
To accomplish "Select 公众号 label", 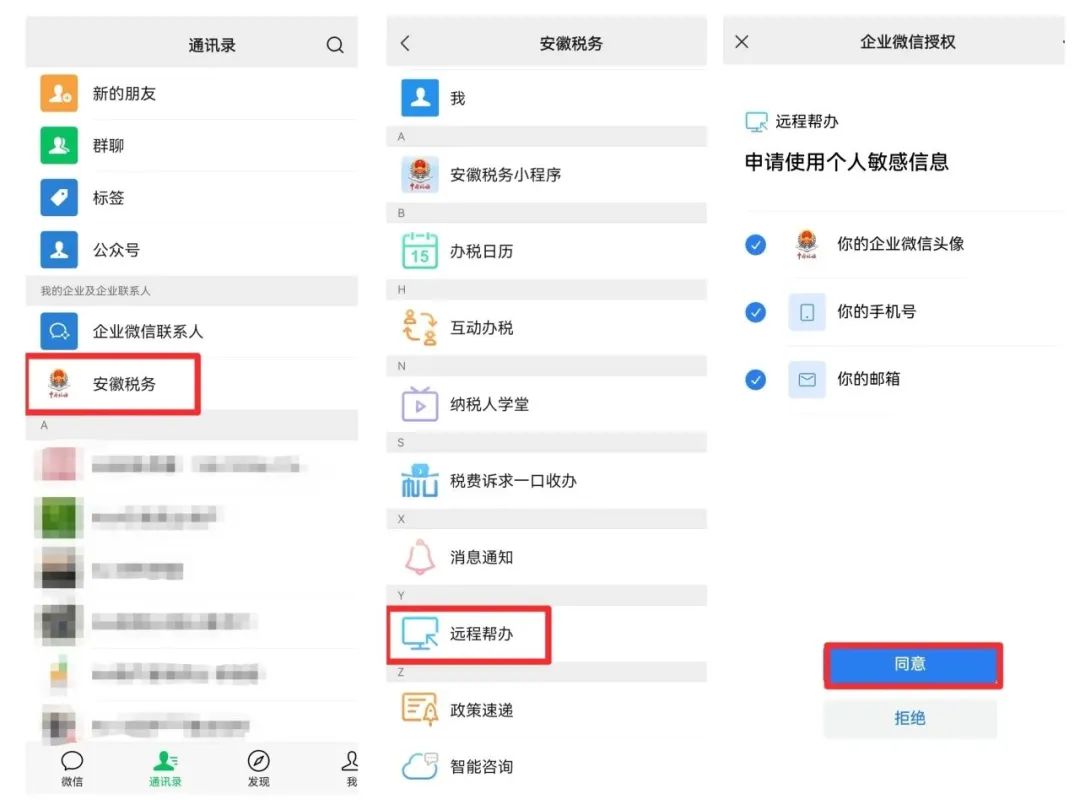I will [116, 249].
